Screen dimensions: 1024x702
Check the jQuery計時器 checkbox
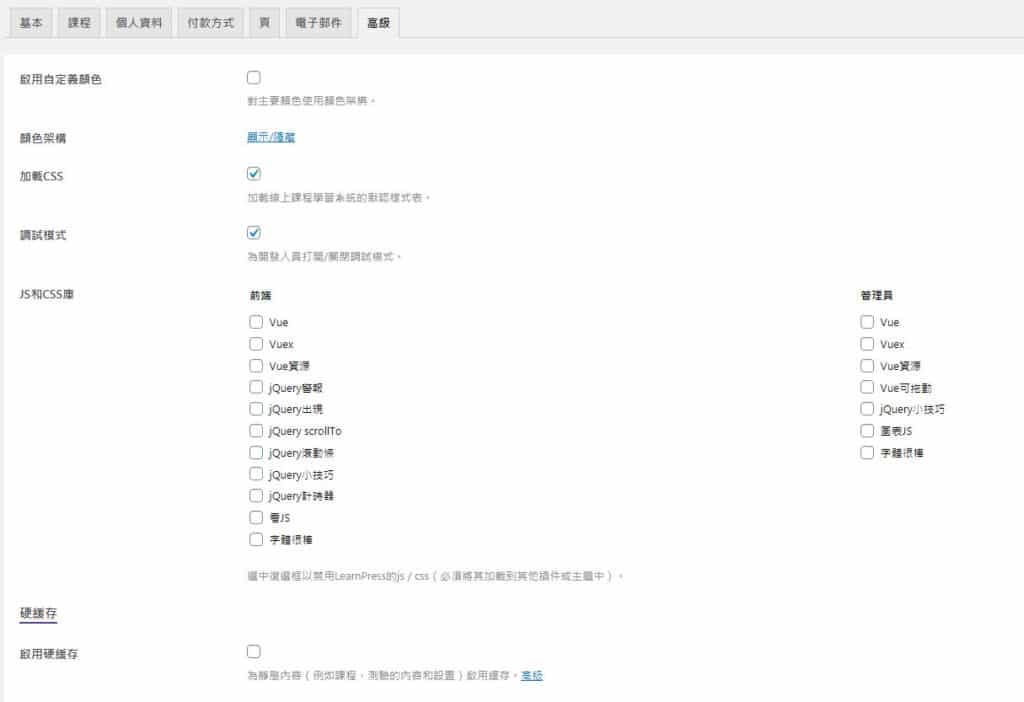click(x=256, y=496)
